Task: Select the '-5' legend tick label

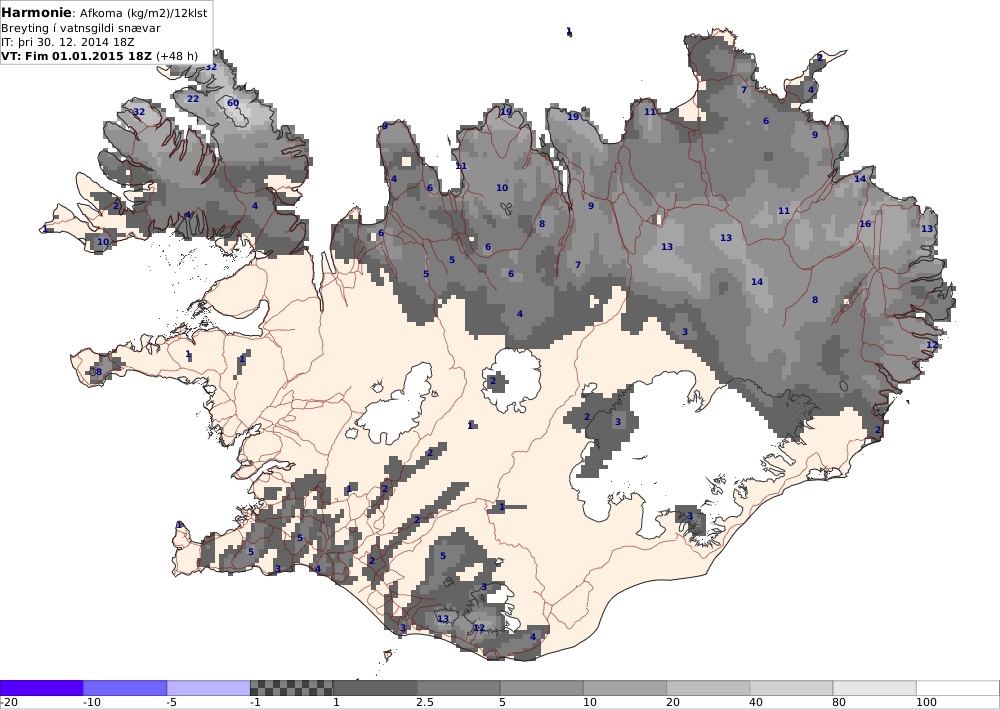Action: point(172,702)
